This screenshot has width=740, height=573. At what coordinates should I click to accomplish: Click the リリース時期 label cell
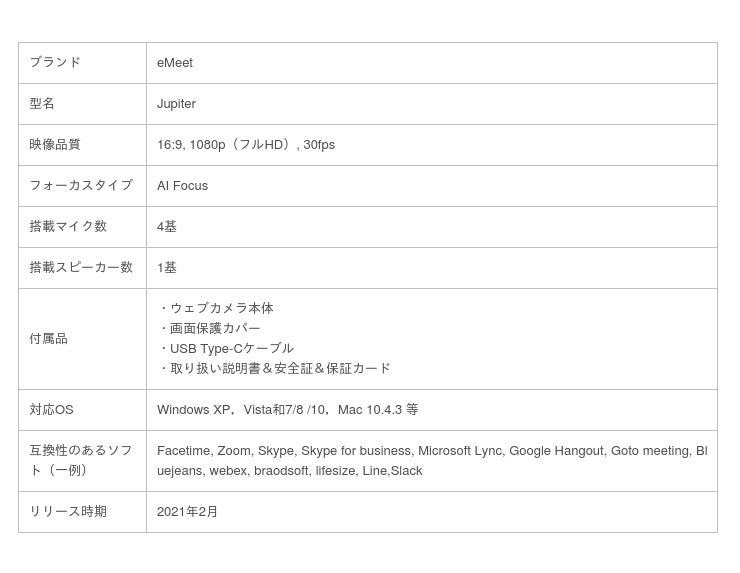coord(68,512)
